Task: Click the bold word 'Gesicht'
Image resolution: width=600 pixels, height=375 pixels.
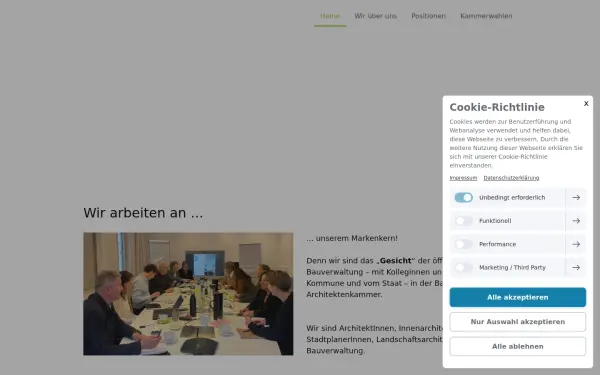Action: click(x=395, y=261)
